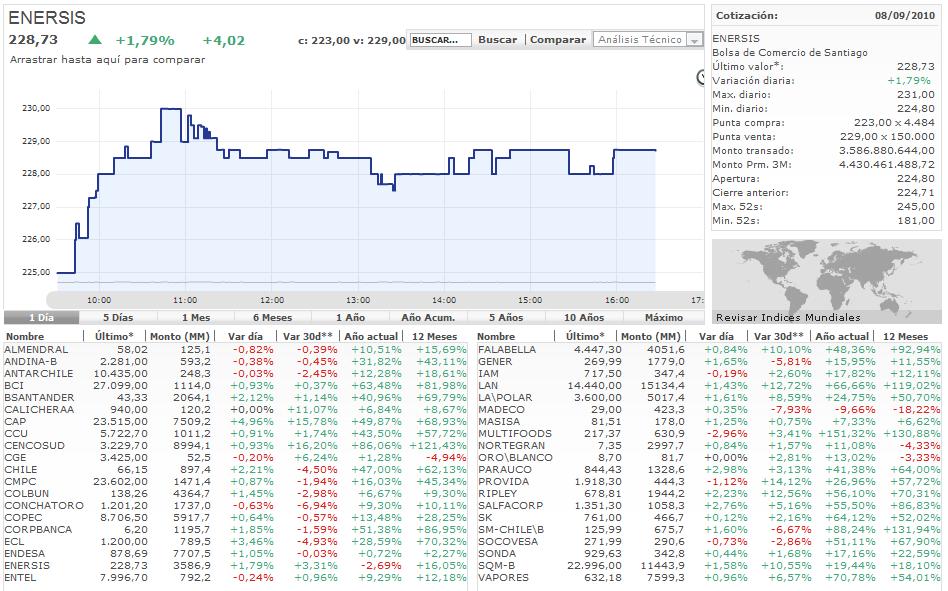Click the ENDESA stock name
This screenshot has width=948, height=591.
tap(24, 553)
